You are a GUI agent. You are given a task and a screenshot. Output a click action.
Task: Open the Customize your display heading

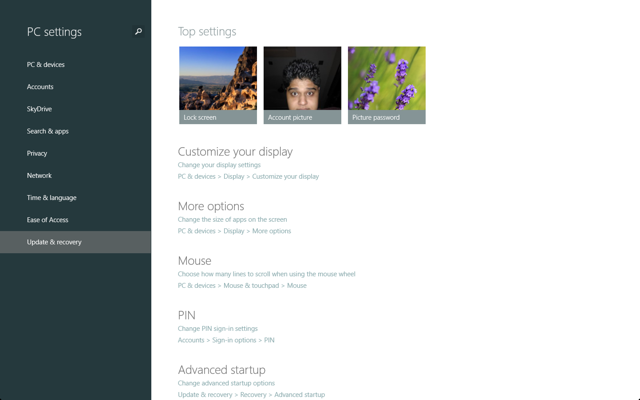(235, 152)
